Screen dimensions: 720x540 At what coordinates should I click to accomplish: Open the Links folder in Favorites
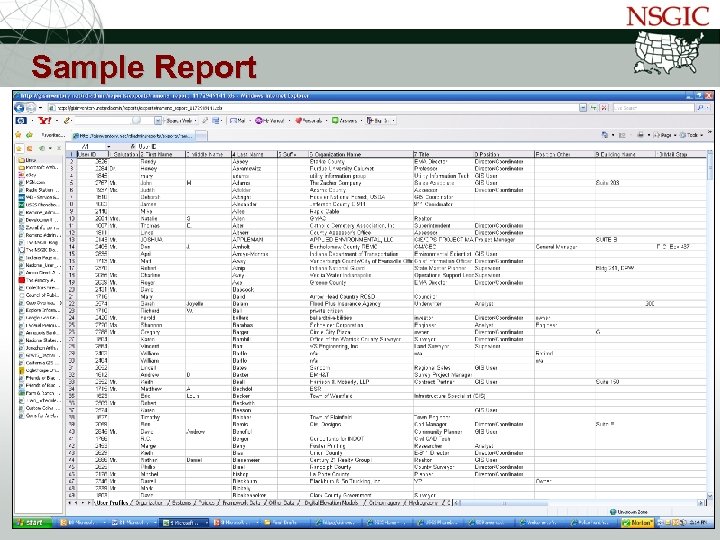point(28,160)
